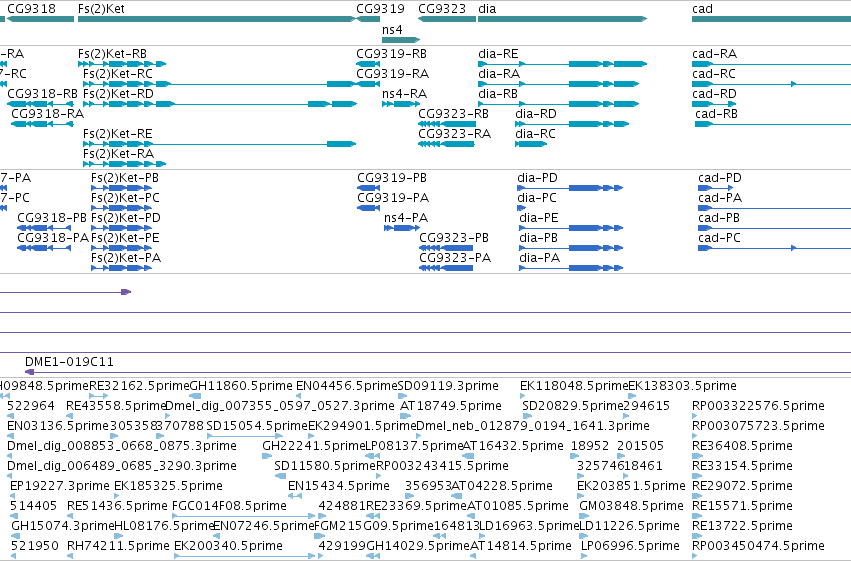Select transcript dia-RA
Image resolution: width=851 pixels, height=561 pixels.
coord(499,74)
